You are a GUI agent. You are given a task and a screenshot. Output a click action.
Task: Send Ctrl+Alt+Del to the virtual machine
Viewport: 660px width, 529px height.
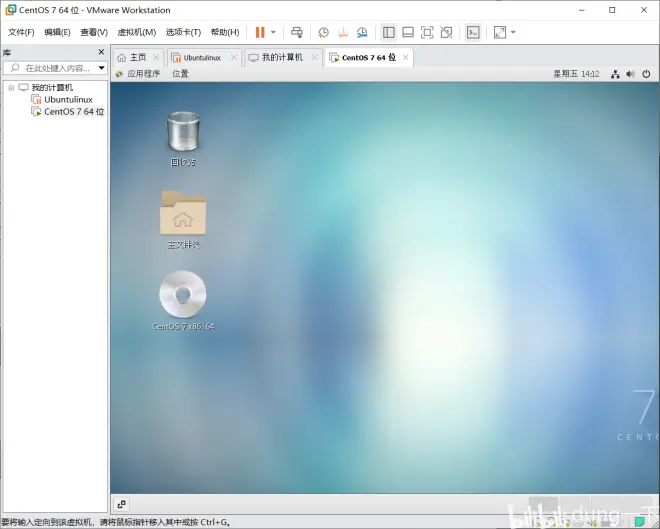pyautogui.click(x=297, y=32)
